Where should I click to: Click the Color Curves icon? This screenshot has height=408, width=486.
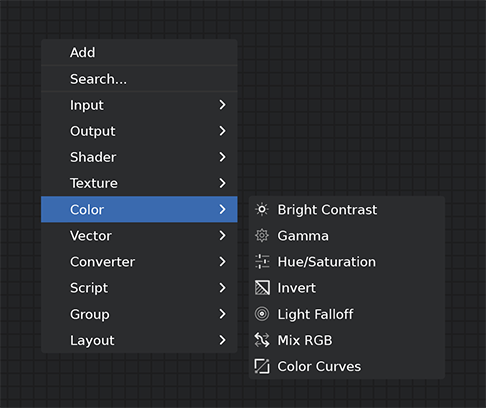click(x=262, y=366)
